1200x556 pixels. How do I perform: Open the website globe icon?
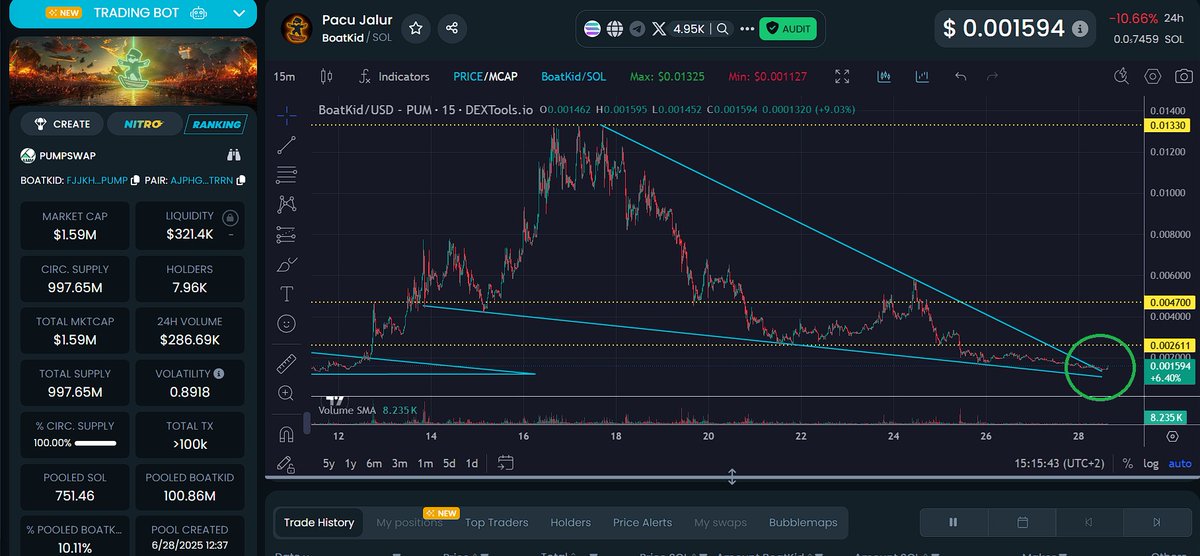click(615, 30)
